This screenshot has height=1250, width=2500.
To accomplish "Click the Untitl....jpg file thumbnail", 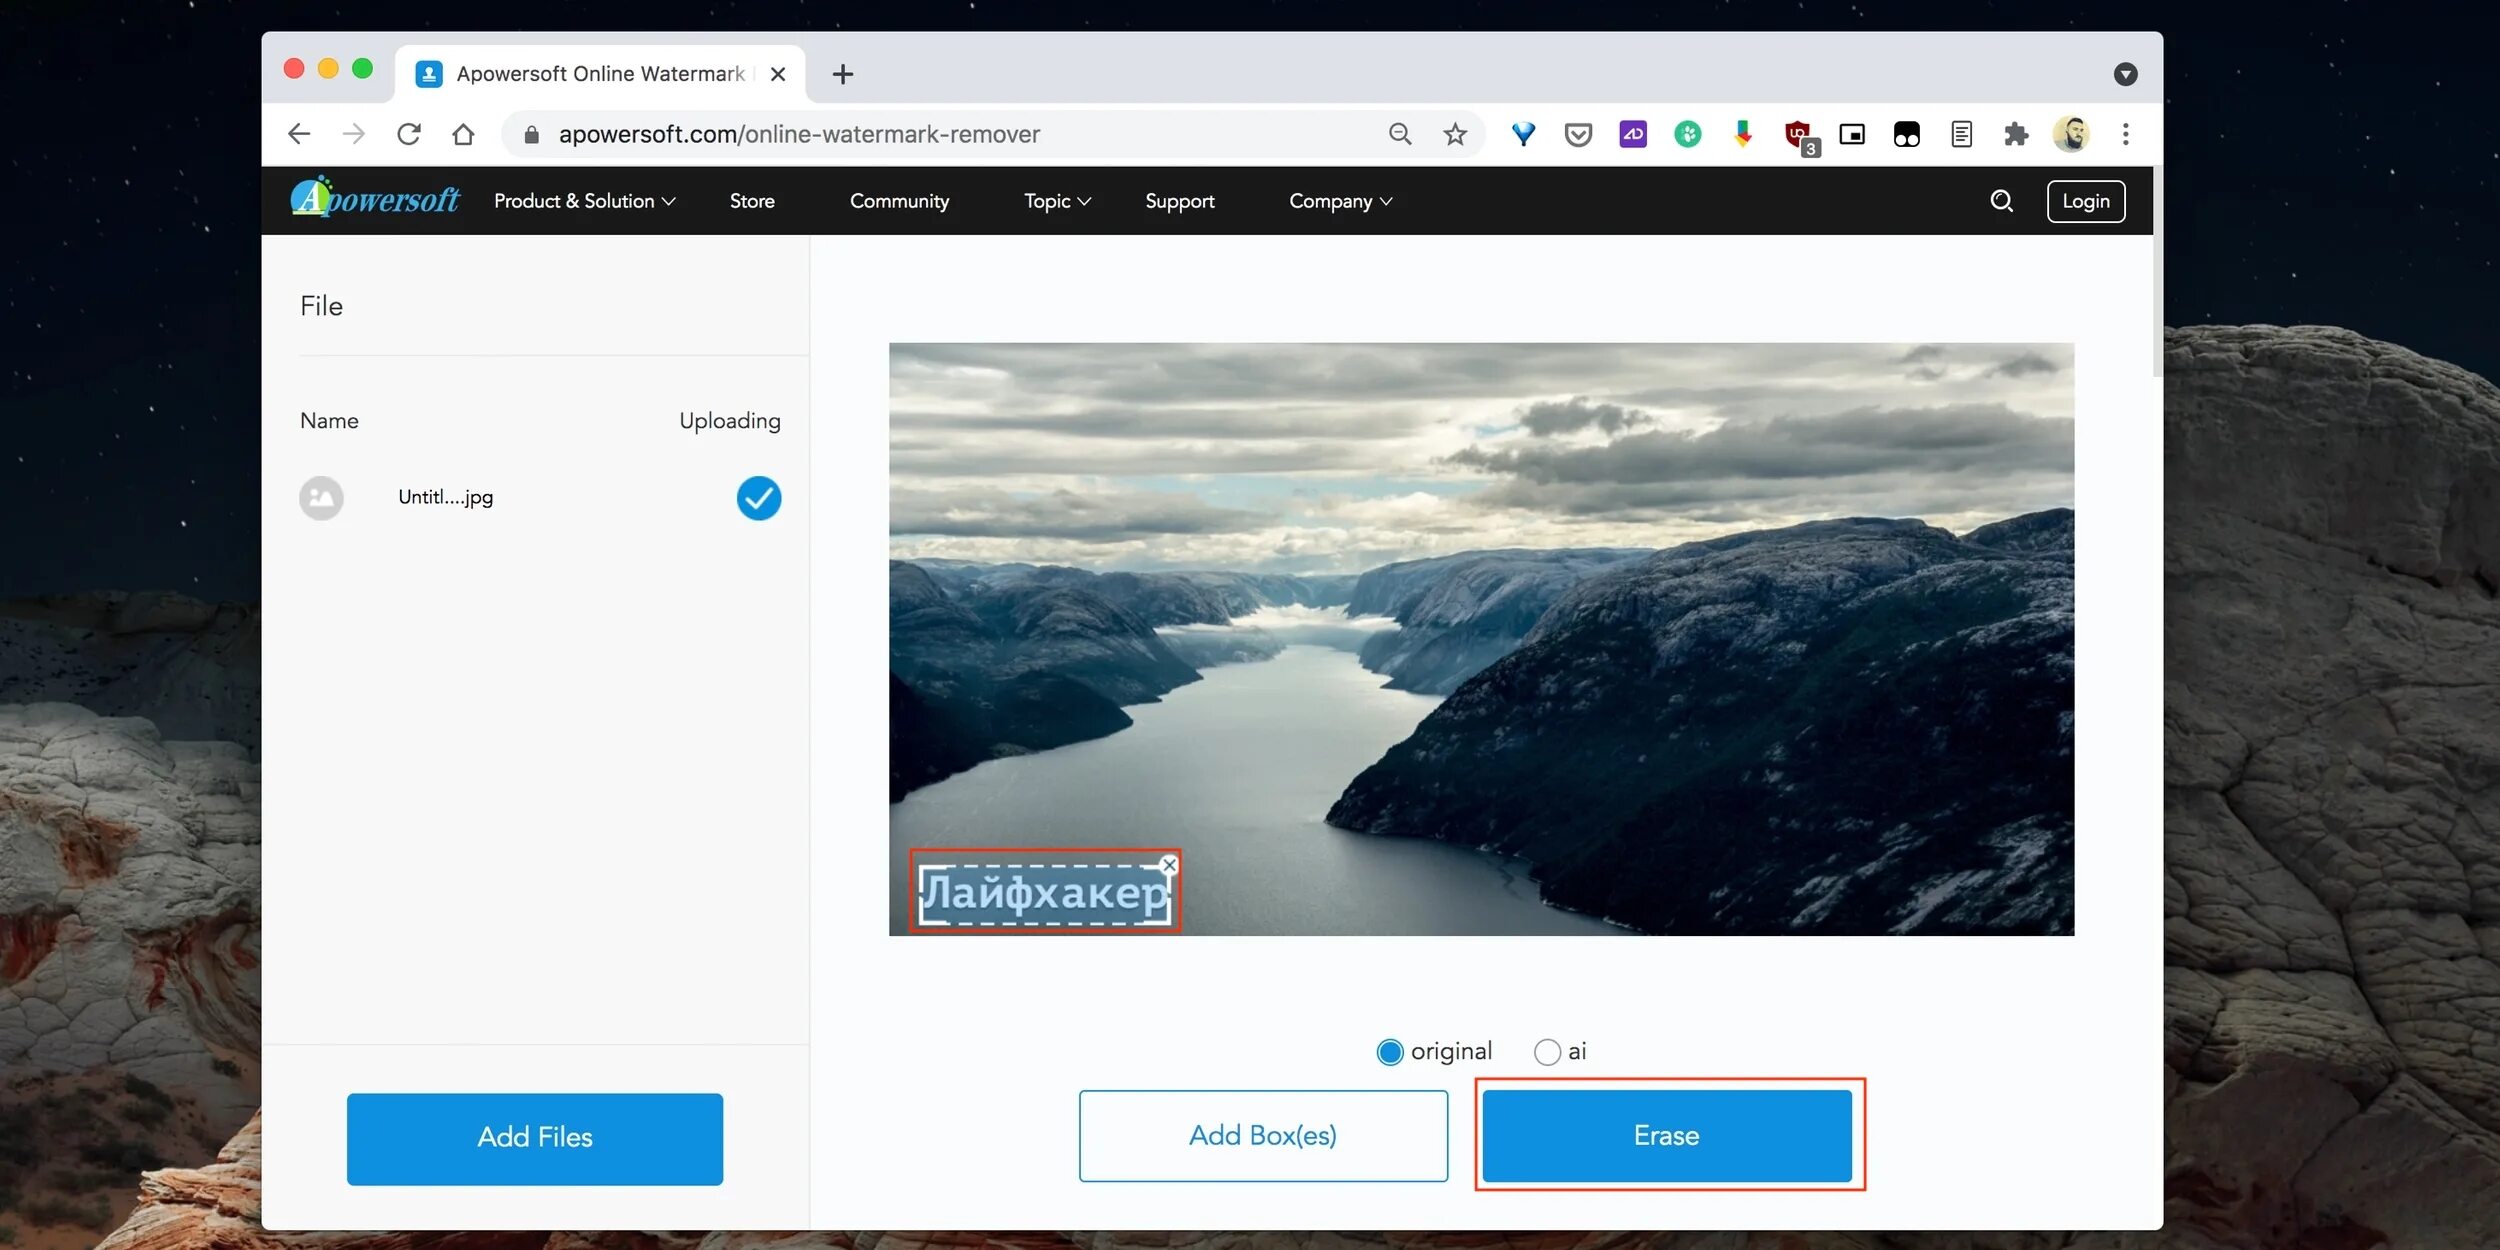I will tap(320, 496).
